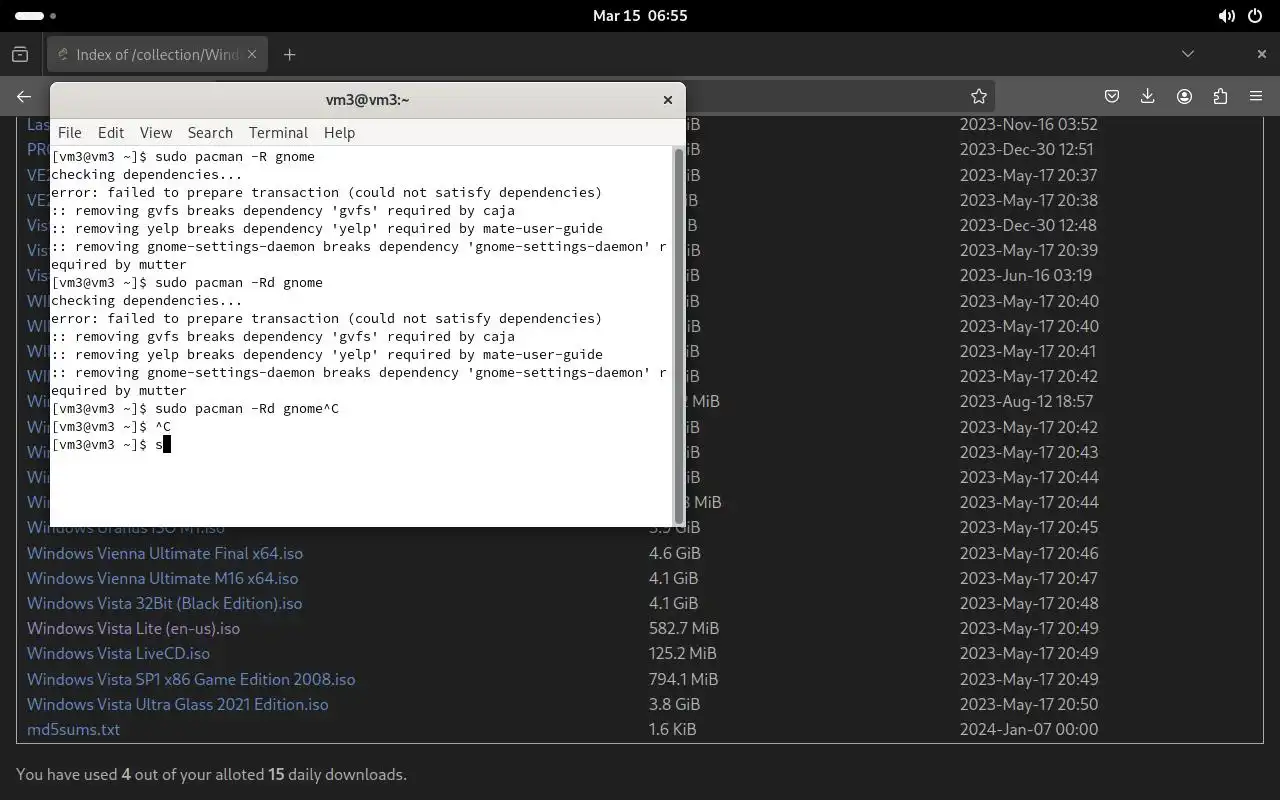
Task: Open the Help menu in the terminal
Action: (339, 132)
